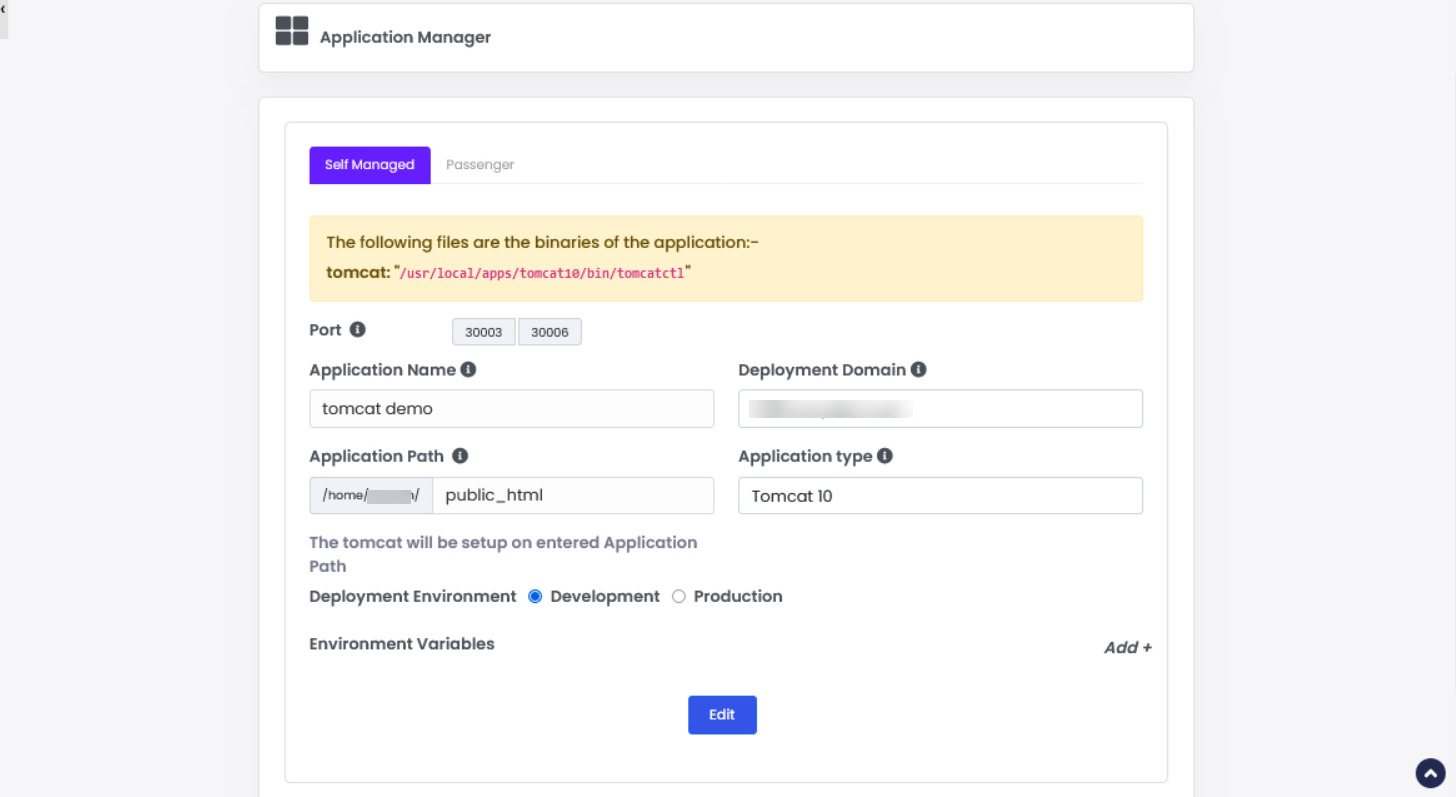
Task: Click the info icon beside Application Name
Action: 468,369
